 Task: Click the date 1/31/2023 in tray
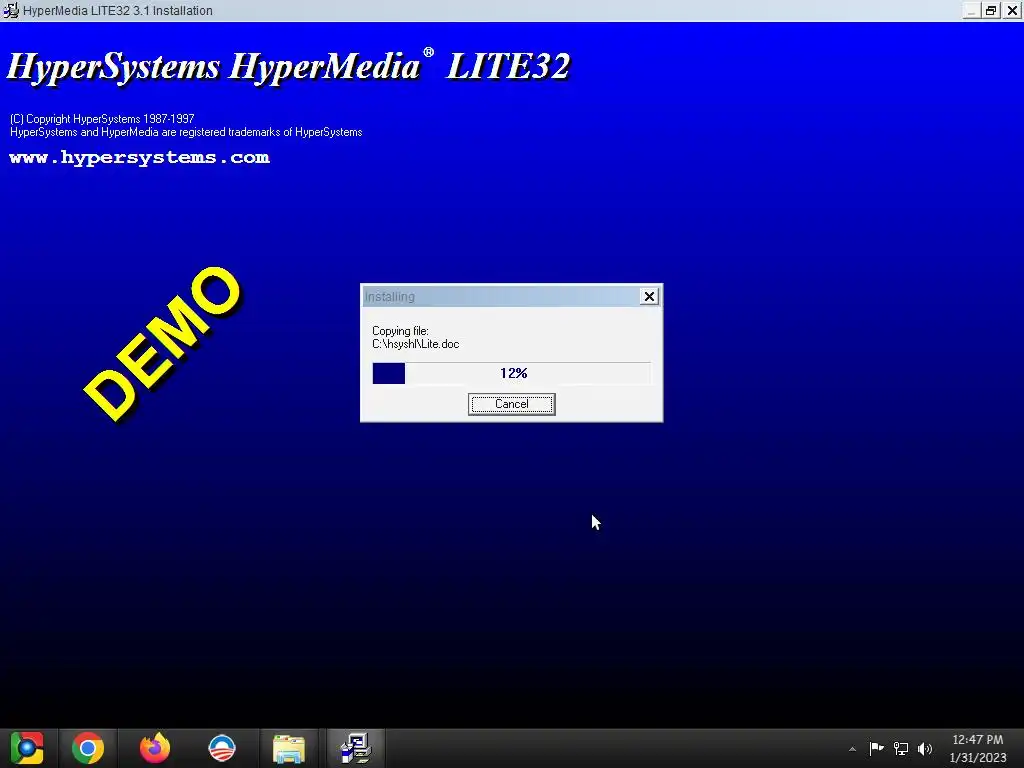point(978,758)
